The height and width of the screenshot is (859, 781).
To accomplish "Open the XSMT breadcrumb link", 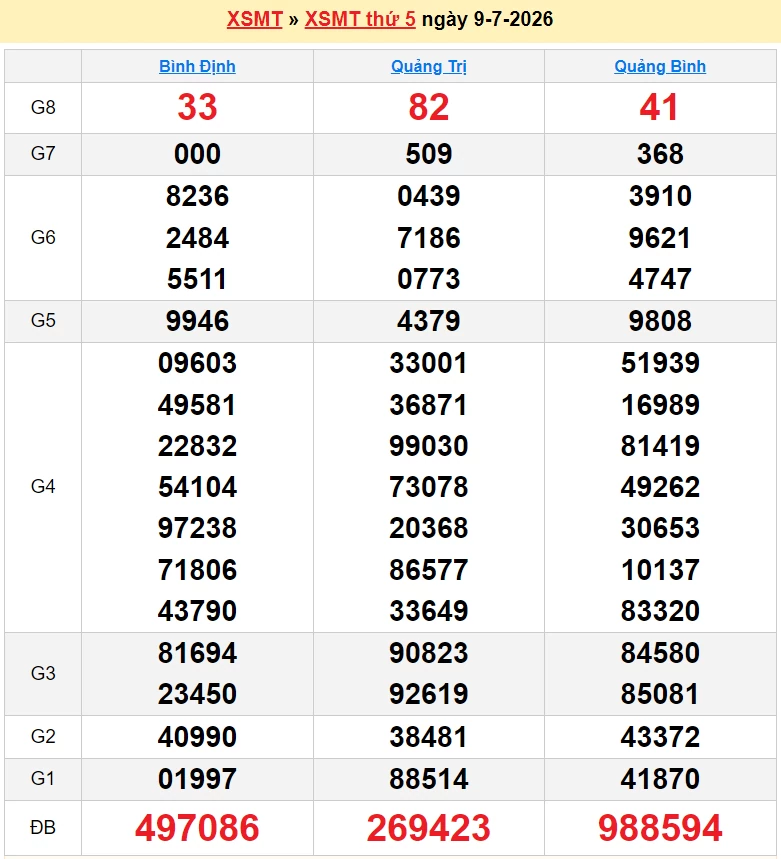I will [254, 19].
